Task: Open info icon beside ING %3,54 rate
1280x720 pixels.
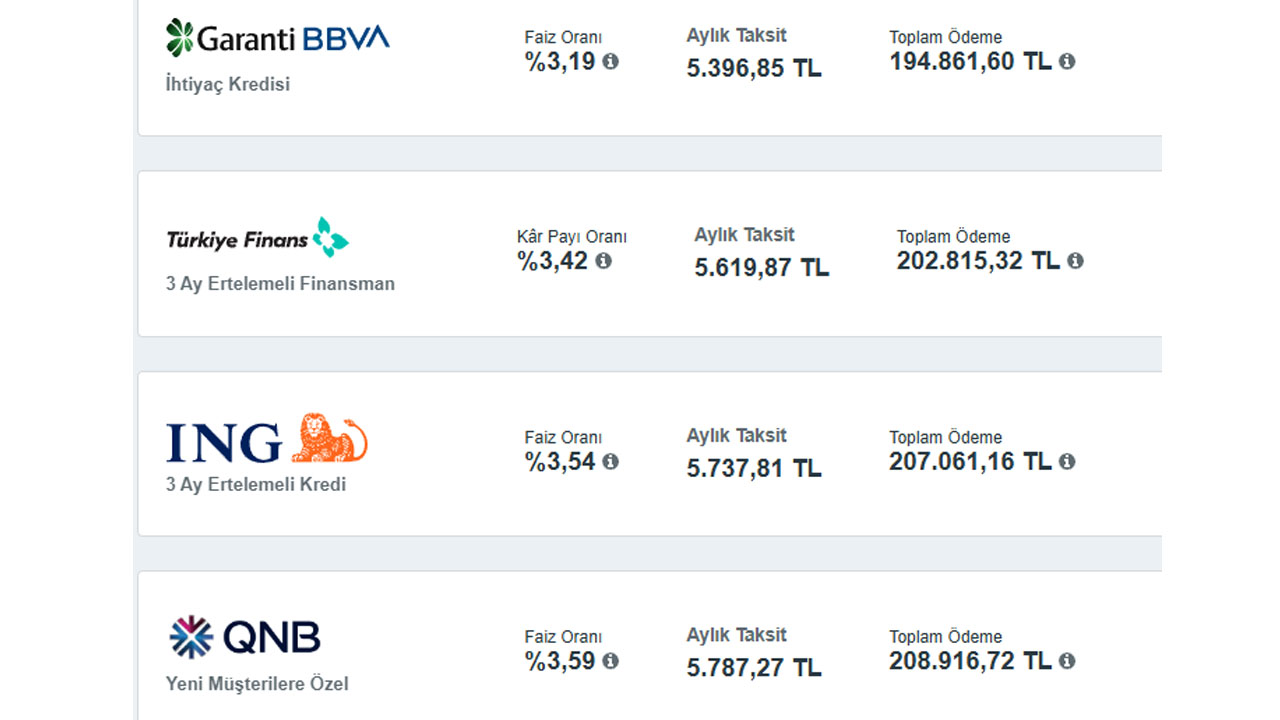Action: pyautogui.click(x=610, y=462)
